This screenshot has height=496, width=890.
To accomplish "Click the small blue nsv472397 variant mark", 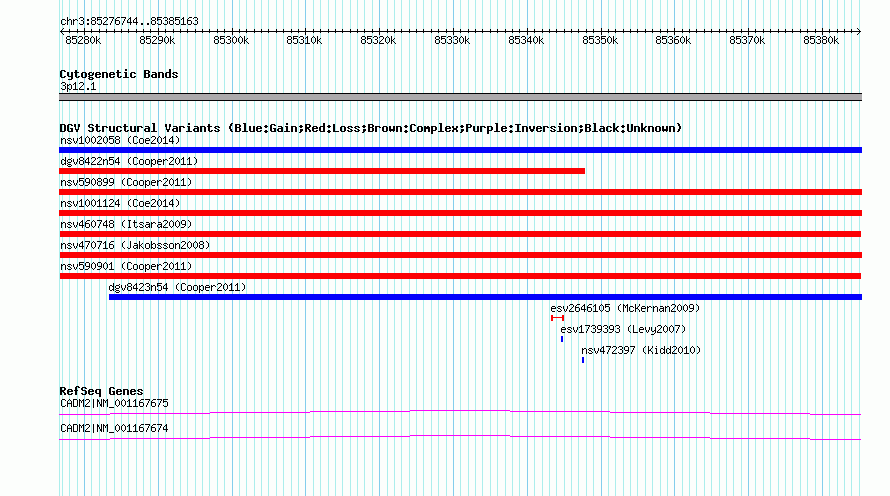I will (x=583, y=360).
